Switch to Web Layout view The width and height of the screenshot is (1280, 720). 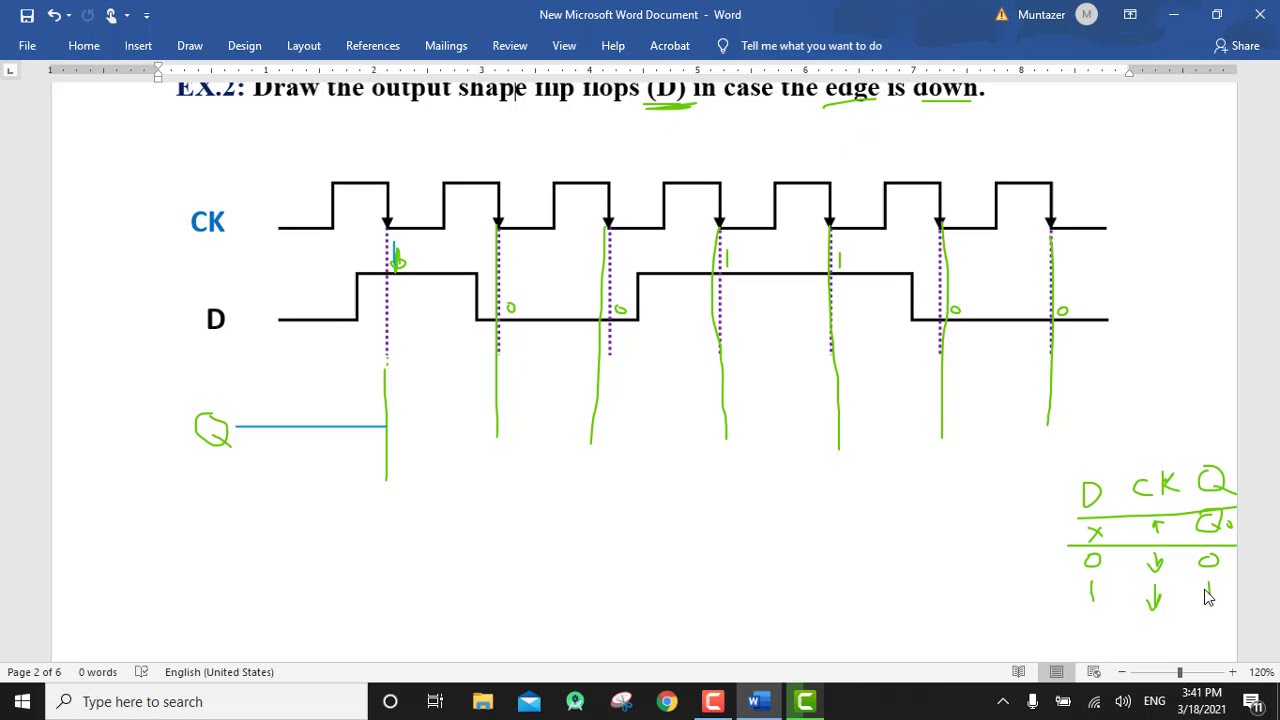pyautogui.click(x=1094, y=672)
